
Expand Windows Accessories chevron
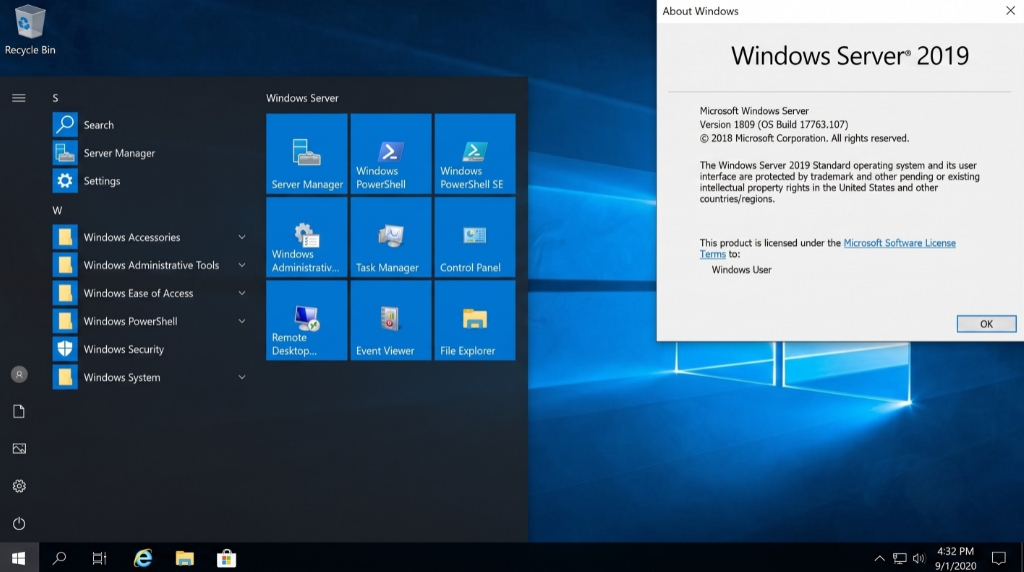pyautogui.click(x=242, y=237)
